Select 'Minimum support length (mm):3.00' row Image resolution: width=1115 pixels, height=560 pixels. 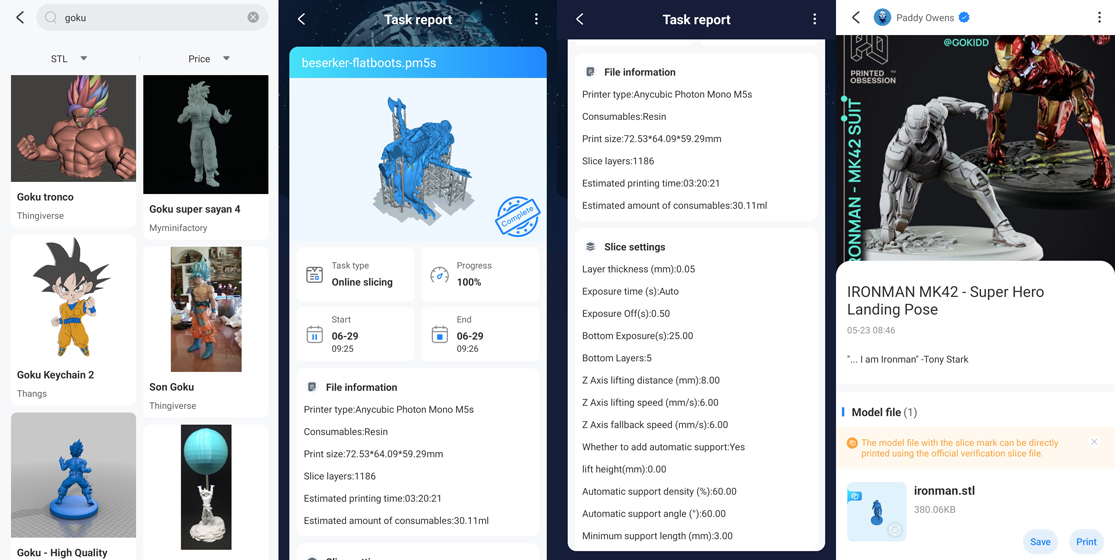point(657,536)
